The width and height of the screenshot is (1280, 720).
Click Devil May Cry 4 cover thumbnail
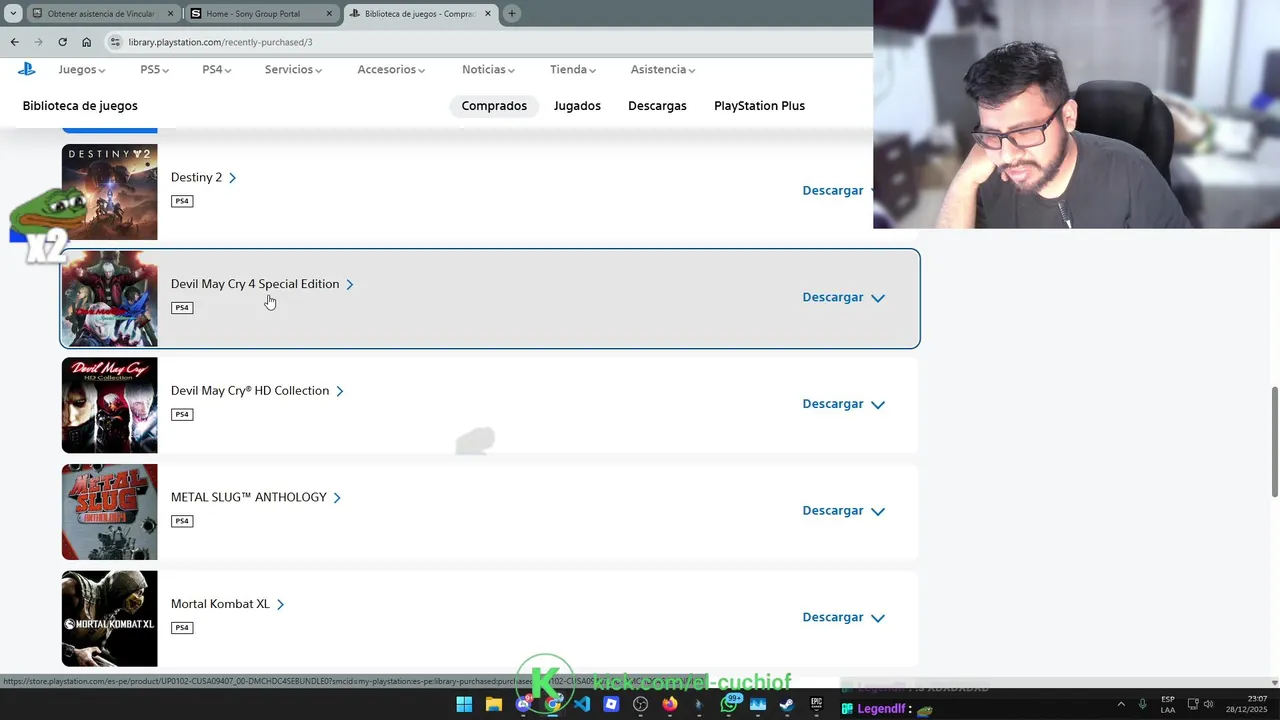[x=109, y=298]
